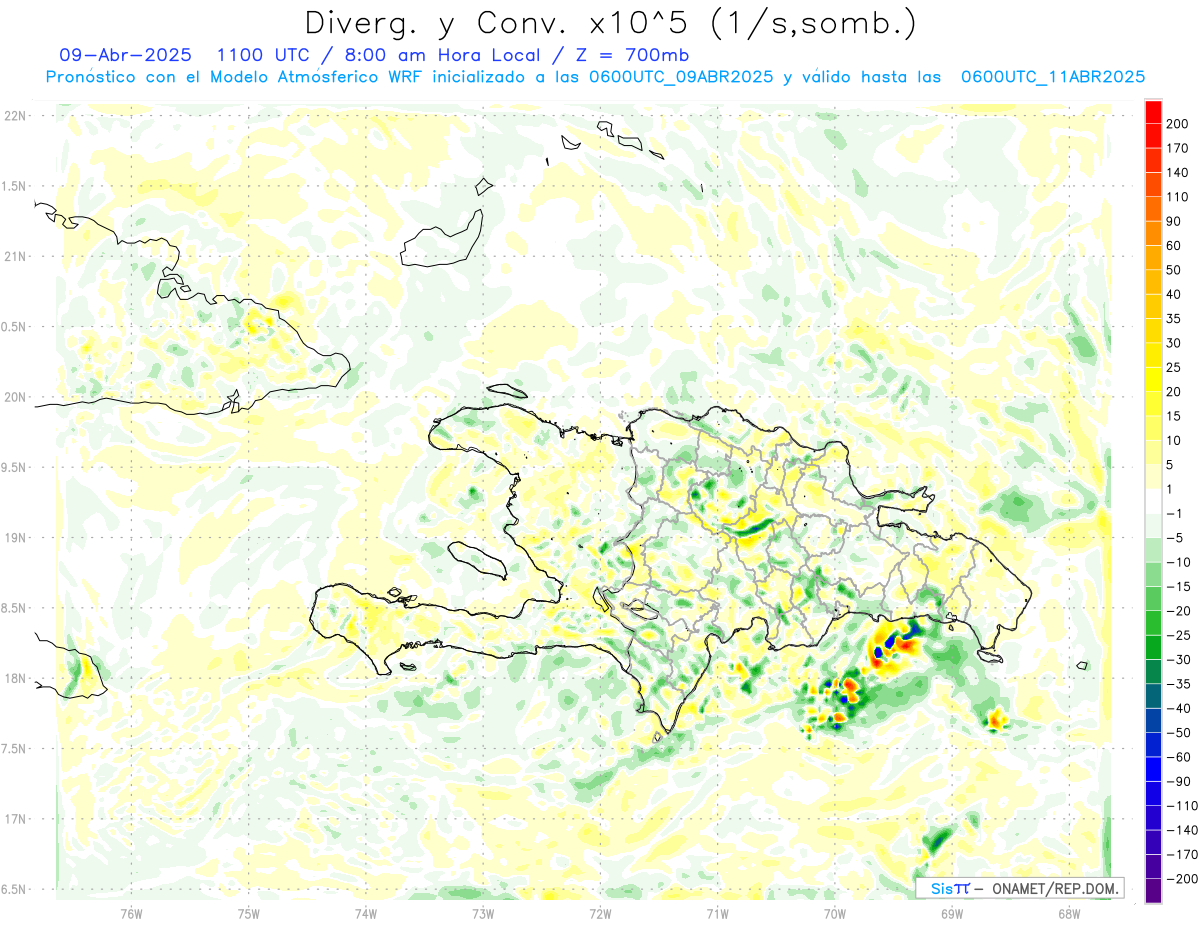This screenshot has height=927, width=1200.
Task: Click the '75W' longitude label
Action: (249, 913)
